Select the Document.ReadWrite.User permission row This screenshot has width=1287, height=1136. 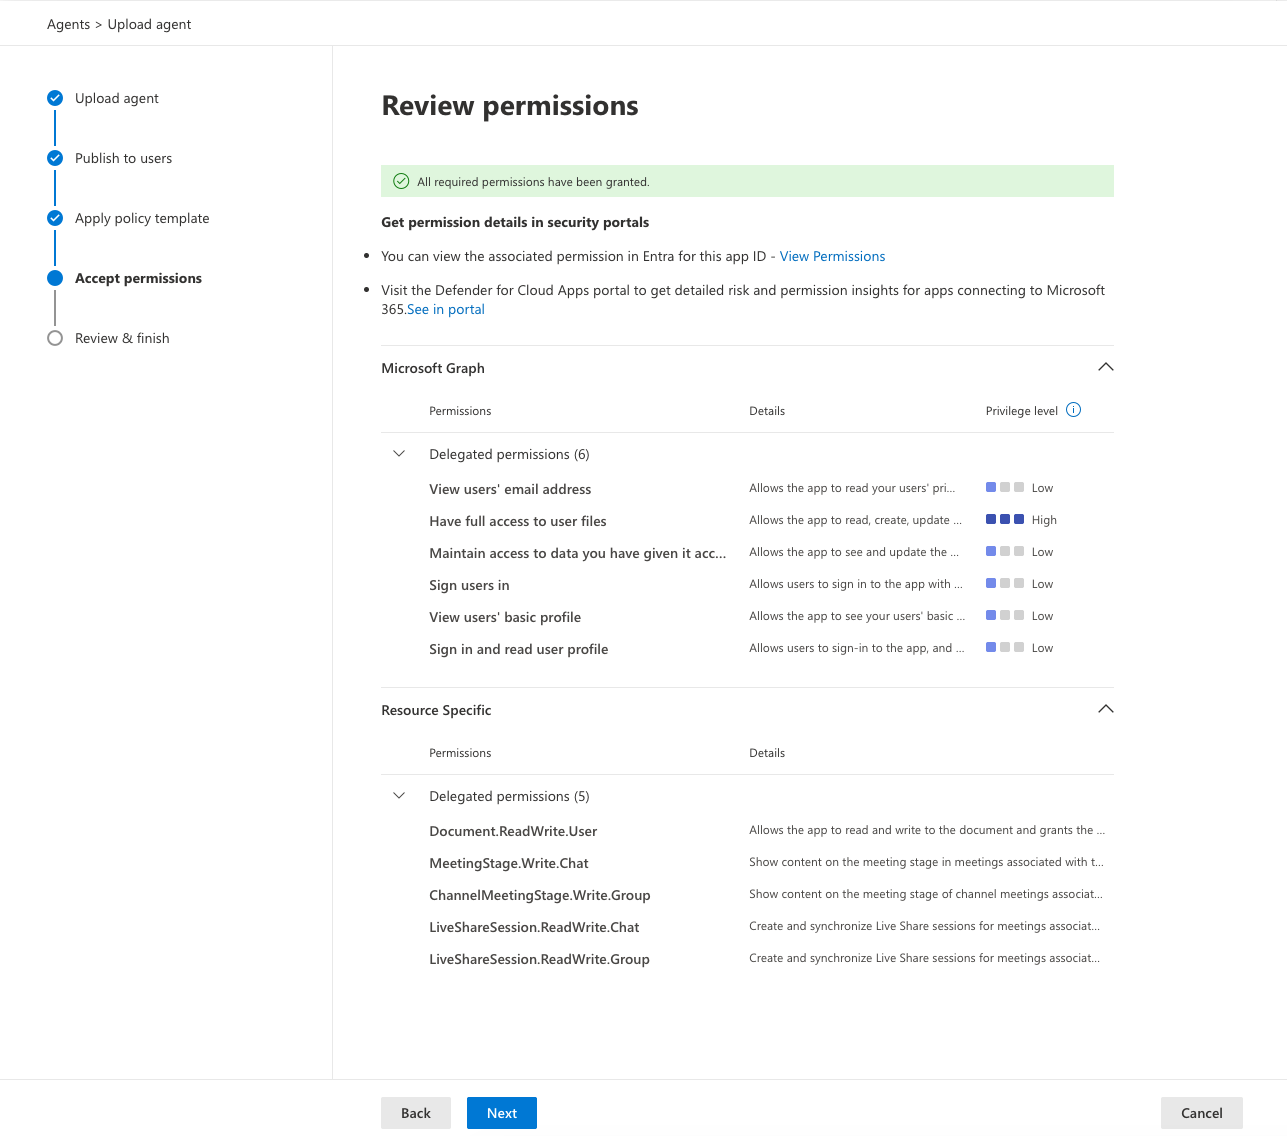(x=513, y=831)
